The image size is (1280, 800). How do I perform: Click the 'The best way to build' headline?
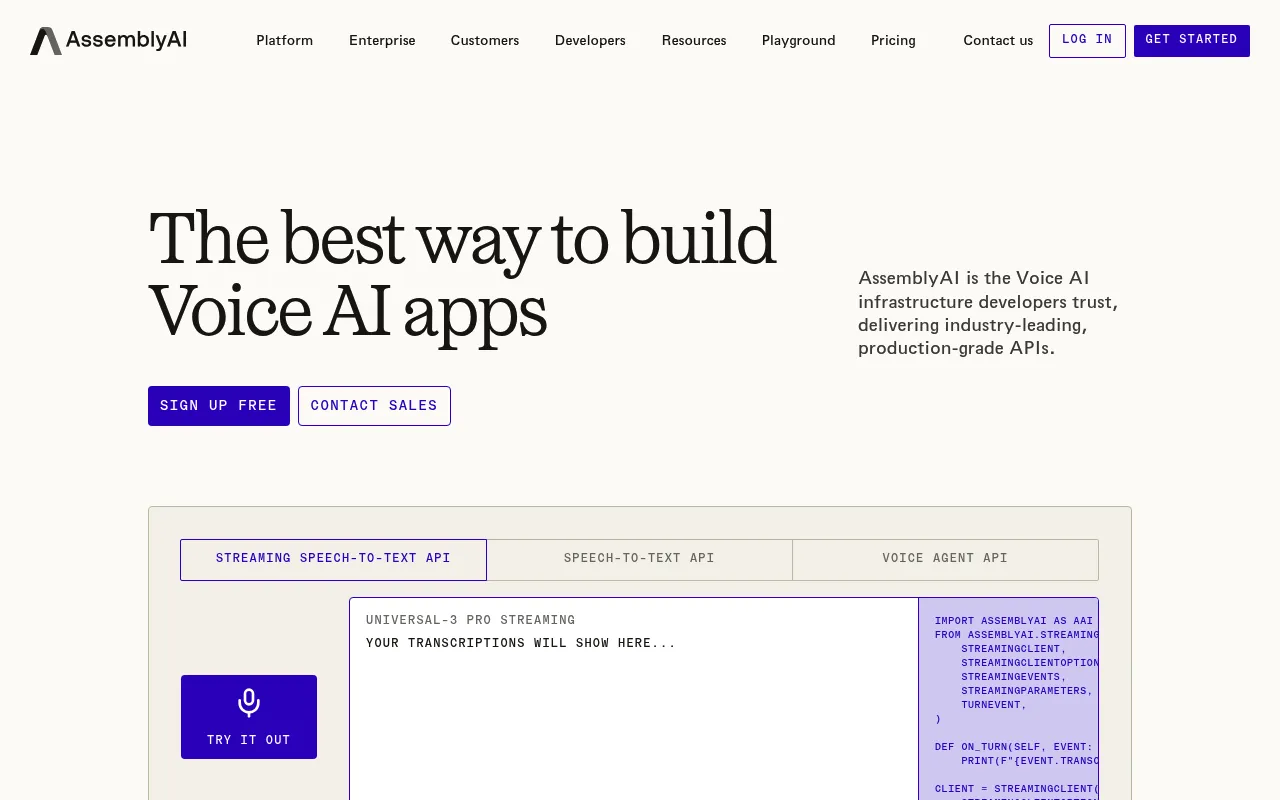(462, 274)
